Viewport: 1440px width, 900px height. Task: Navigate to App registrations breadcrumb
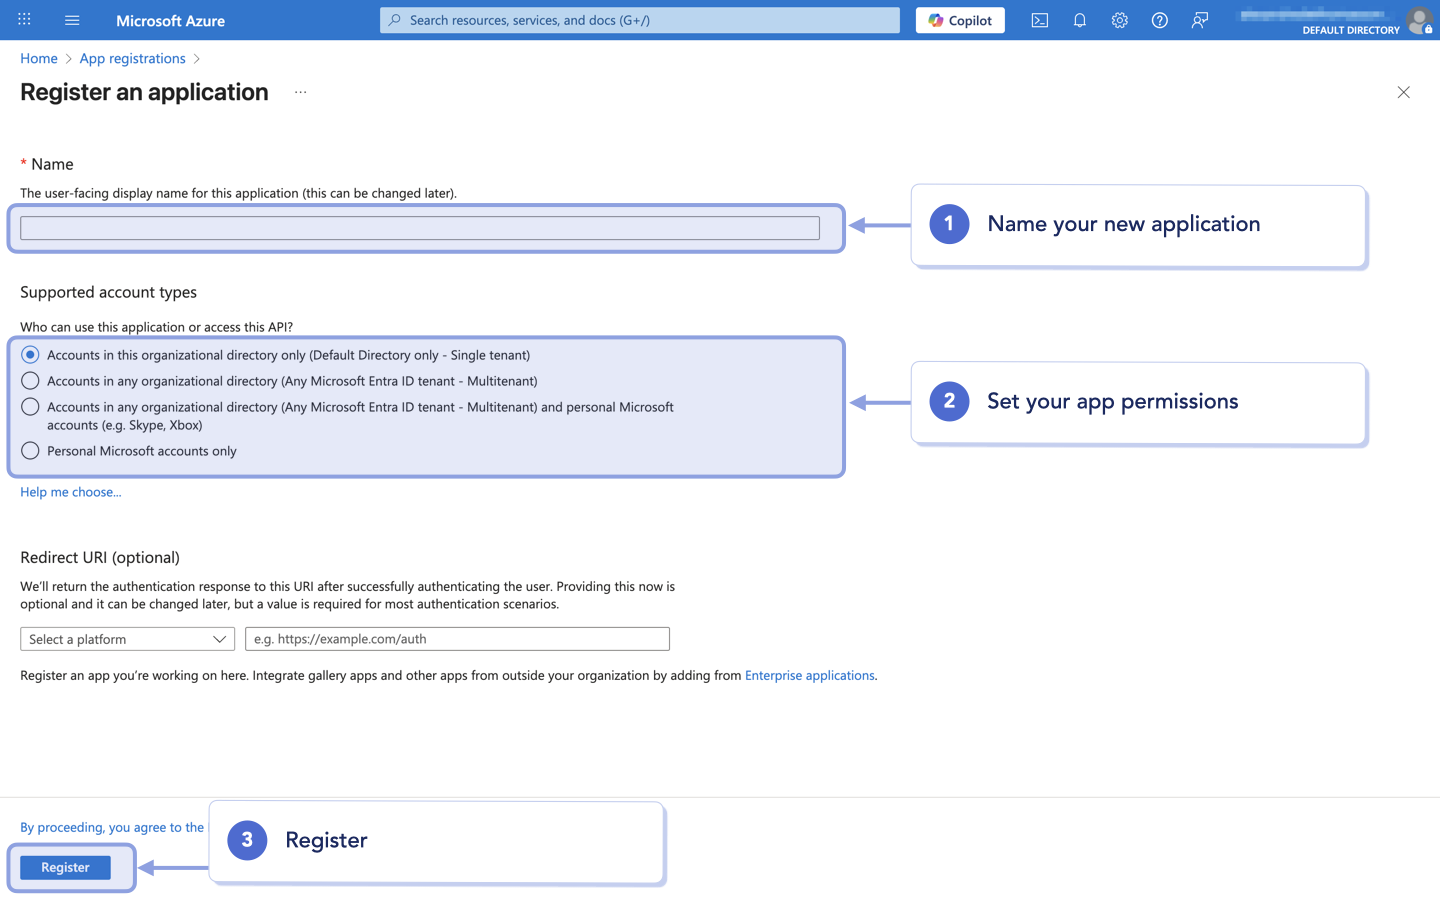tap(132, 58)
